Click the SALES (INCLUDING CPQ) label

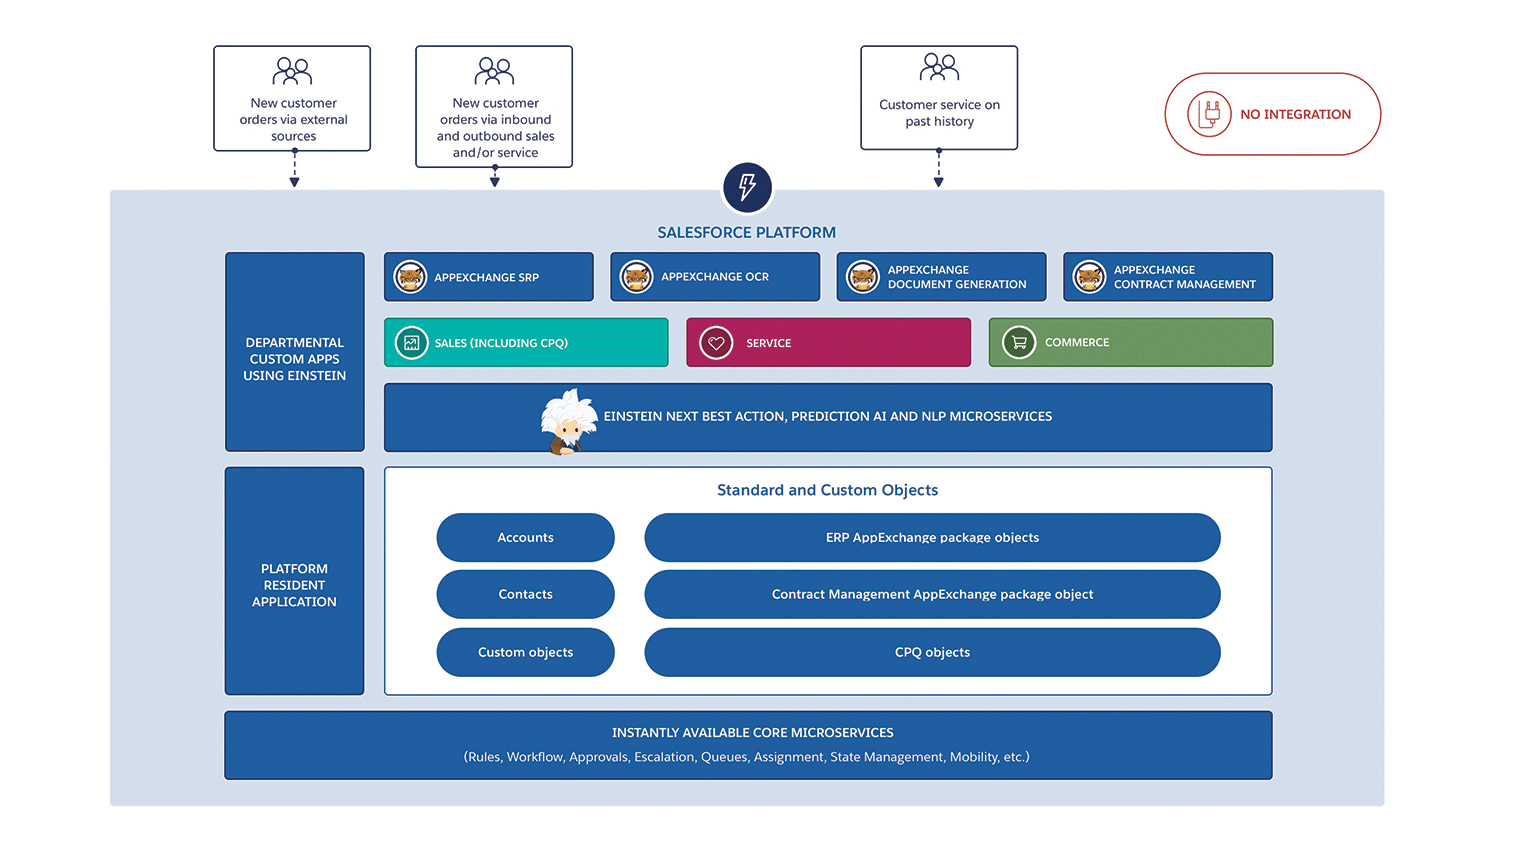click(x=501, y=343)
